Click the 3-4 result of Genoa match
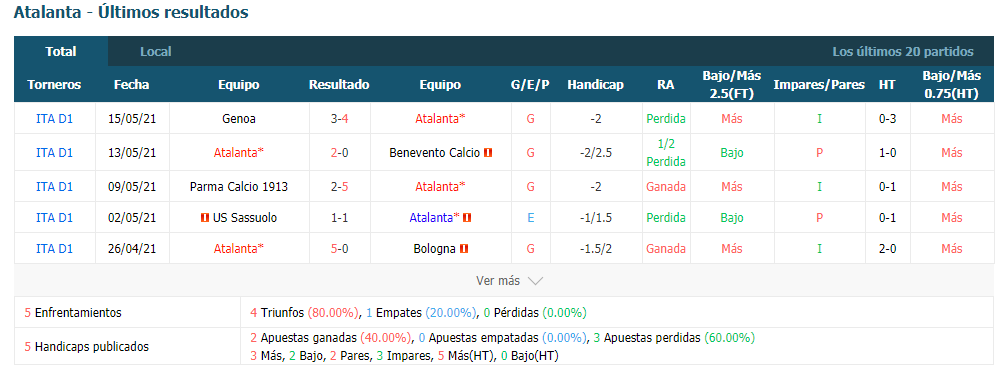1000x378 pixels. (339, 119)
